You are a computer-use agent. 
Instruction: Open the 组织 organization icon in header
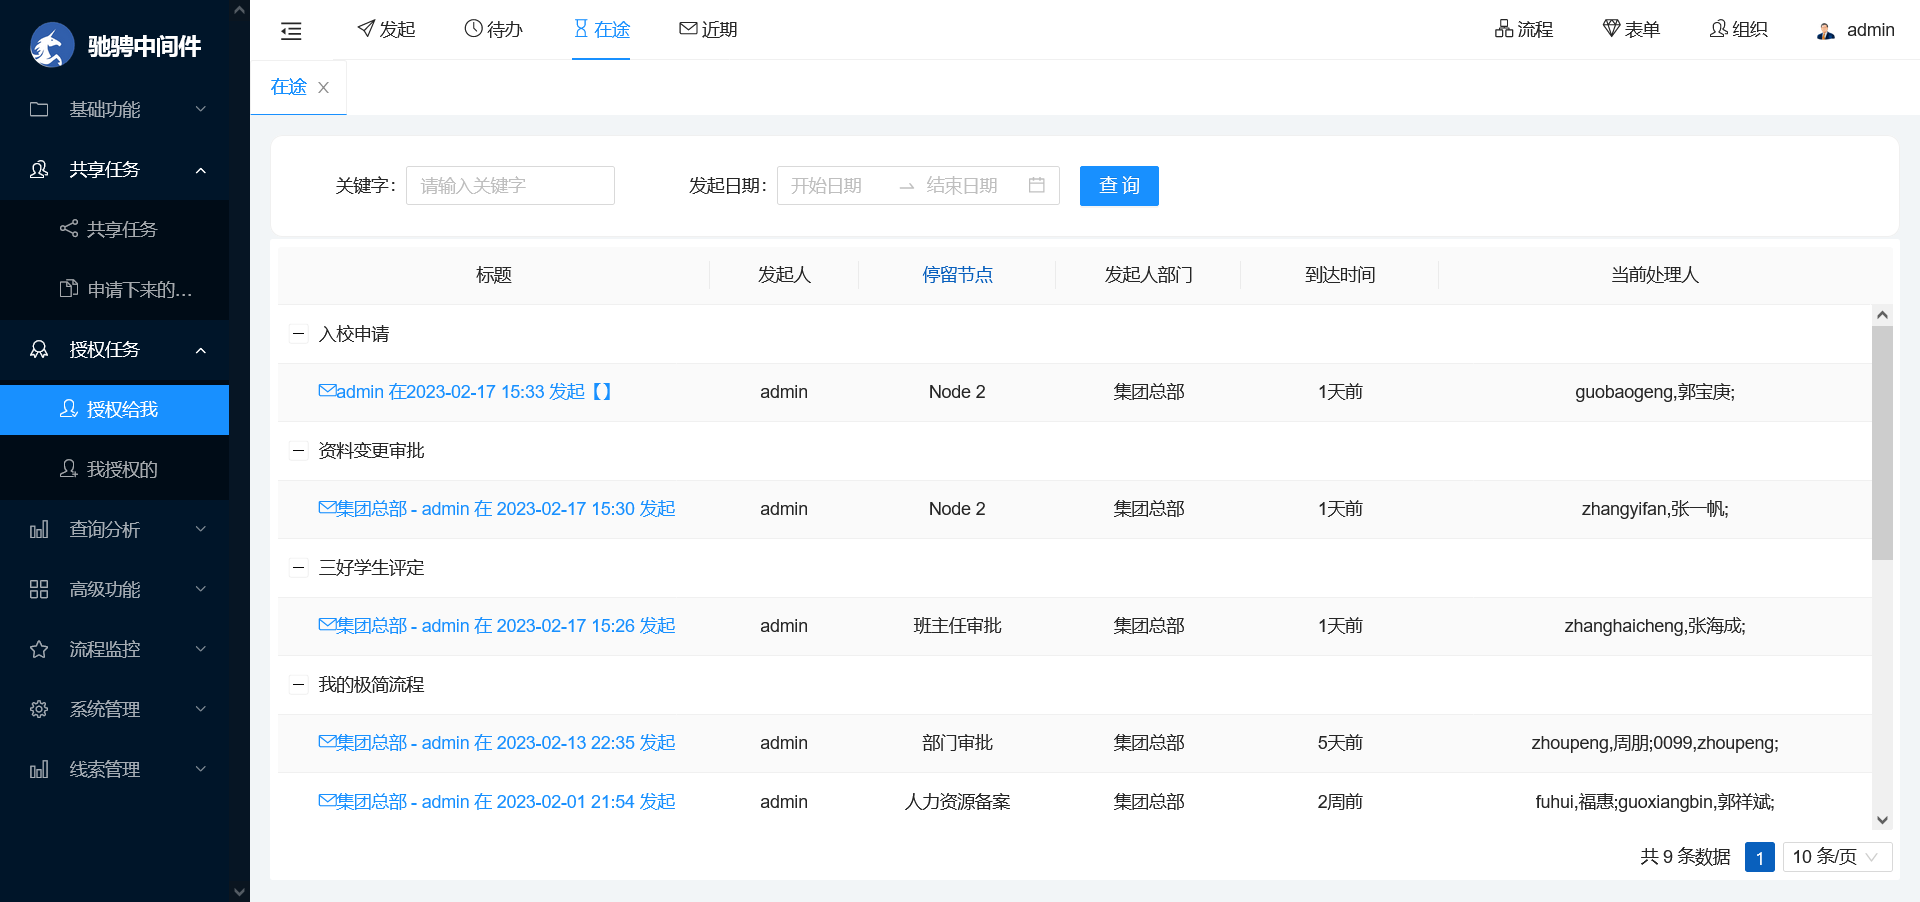point(1718,29)
